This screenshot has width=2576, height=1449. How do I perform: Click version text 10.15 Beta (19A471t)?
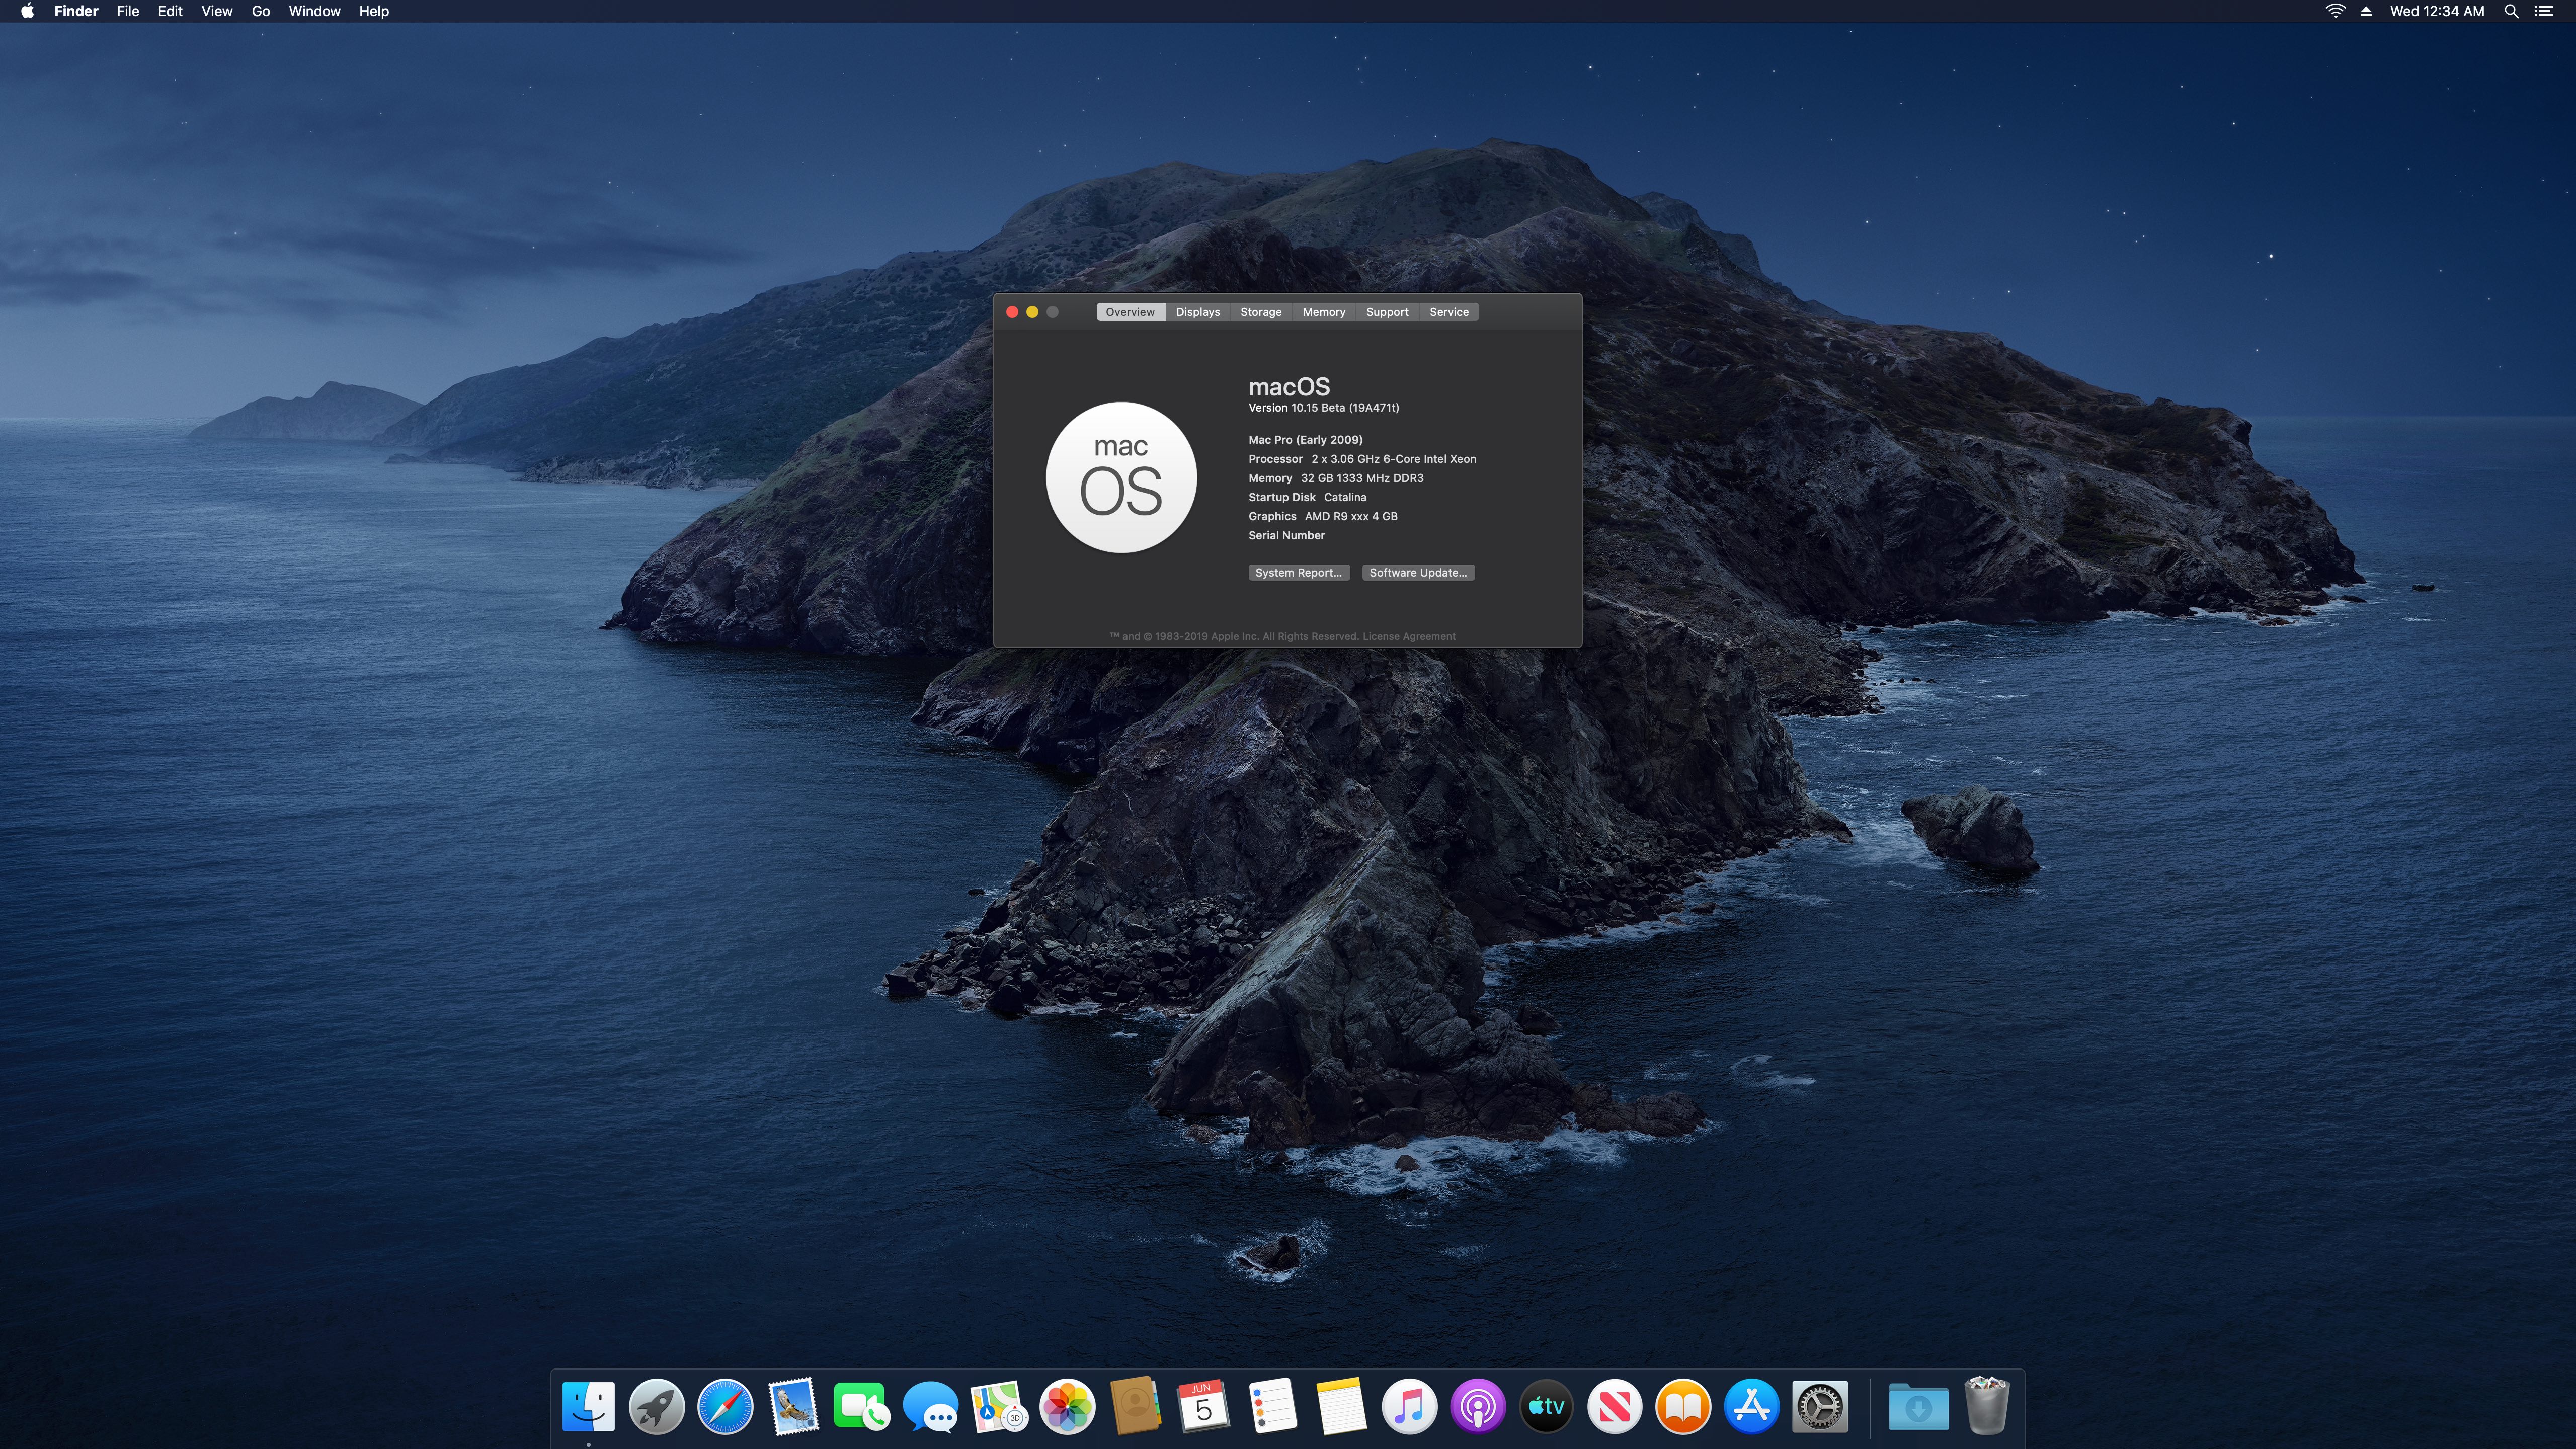(1344, 408)
